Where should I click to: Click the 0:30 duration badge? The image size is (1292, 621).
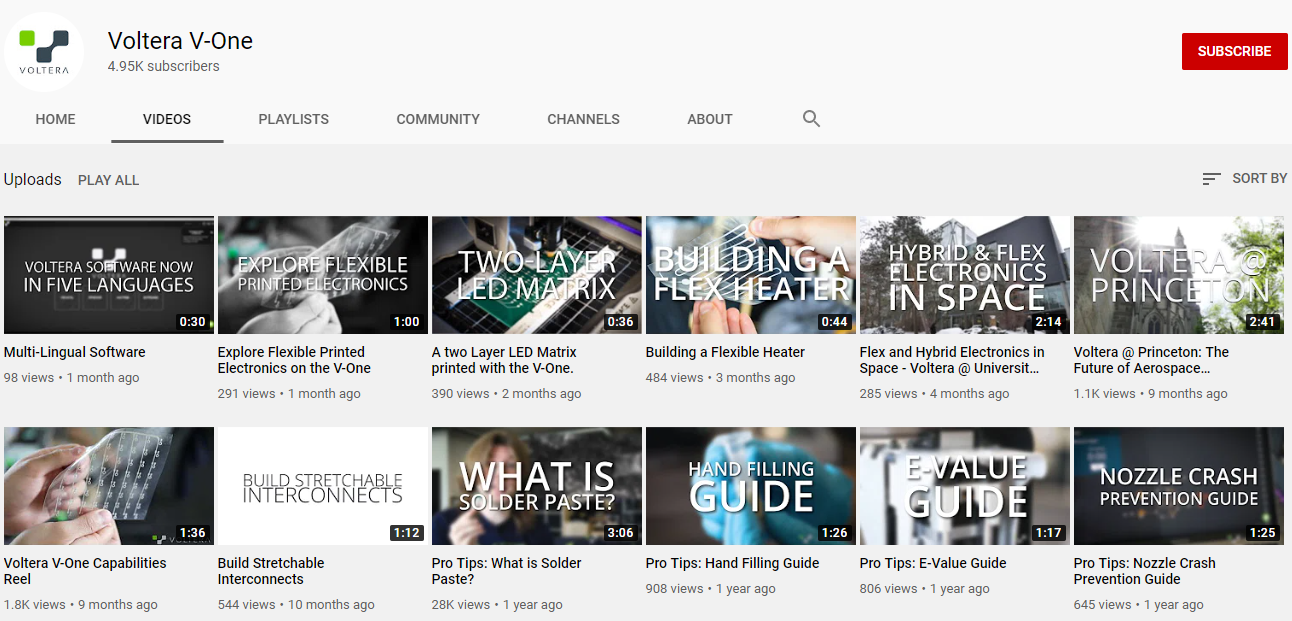[x=192, y=322]
